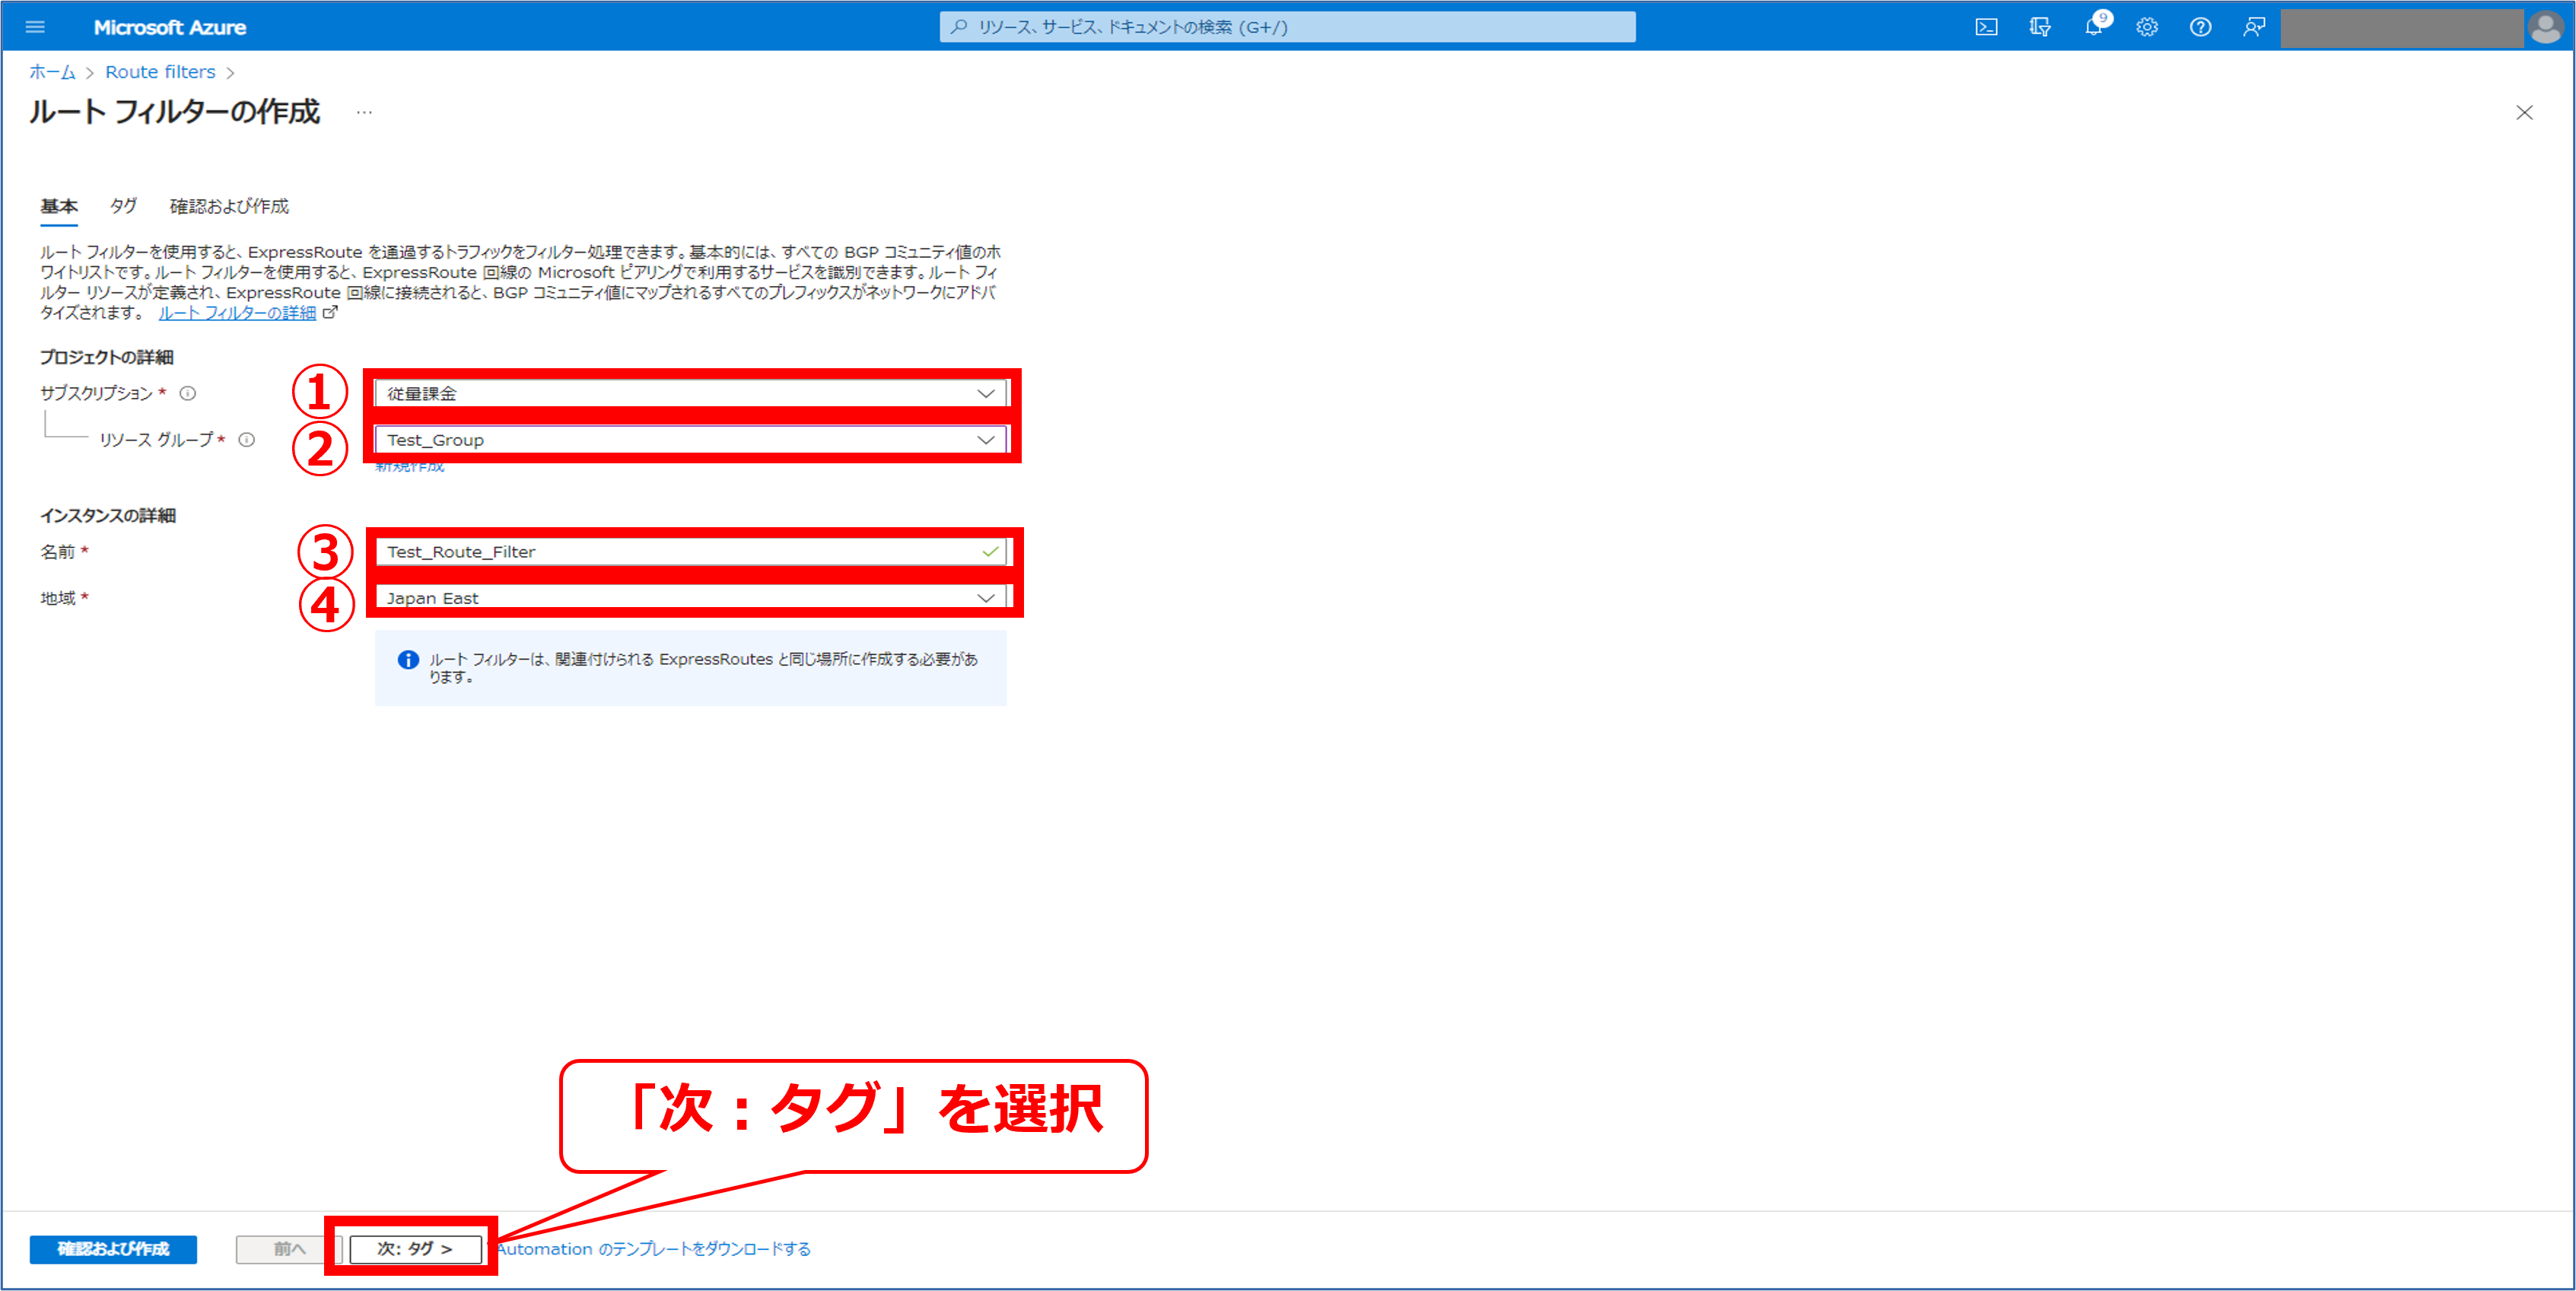
Task: Click the Route filters breadcrumb
Action: pos(160,72)
